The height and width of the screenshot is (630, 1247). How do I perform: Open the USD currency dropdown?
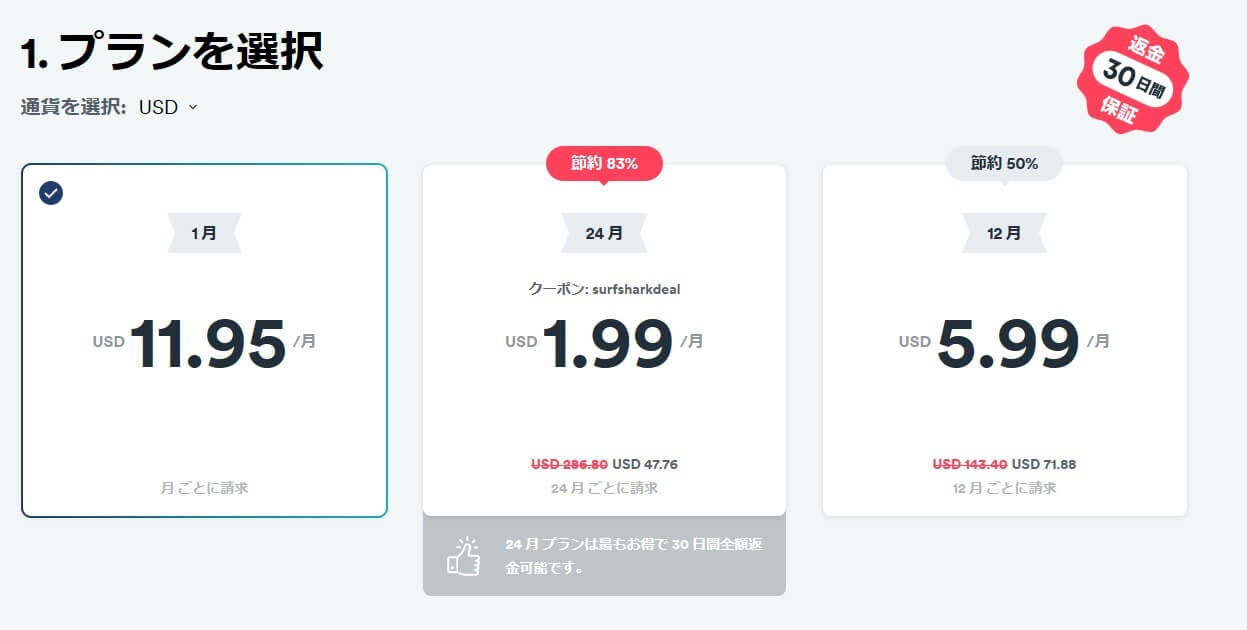[168, 107]
